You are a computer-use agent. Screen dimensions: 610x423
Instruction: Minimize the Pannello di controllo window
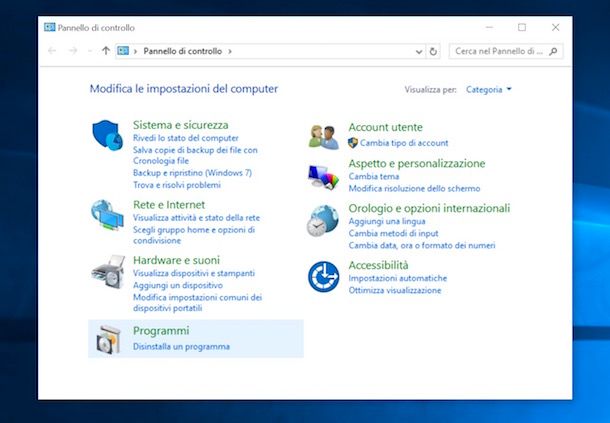(x=489, y=27)
